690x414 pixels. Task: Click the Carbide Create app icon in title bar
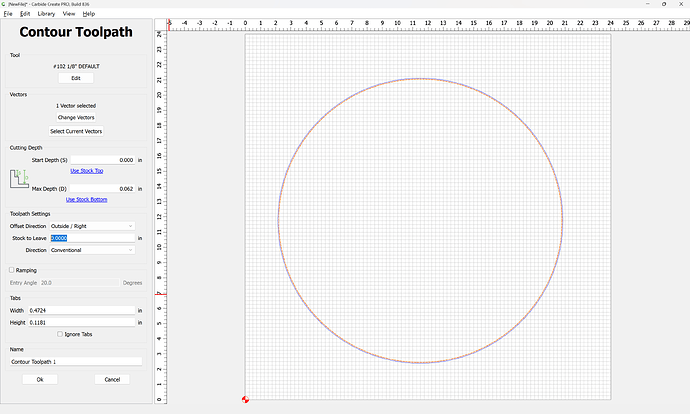click(4, 4)
